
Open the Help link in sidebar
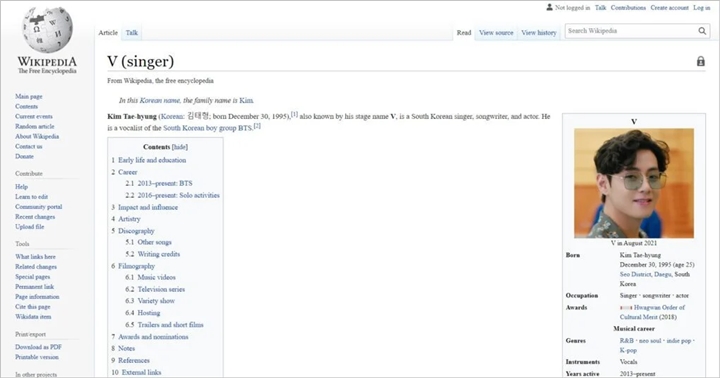[22, 187]
